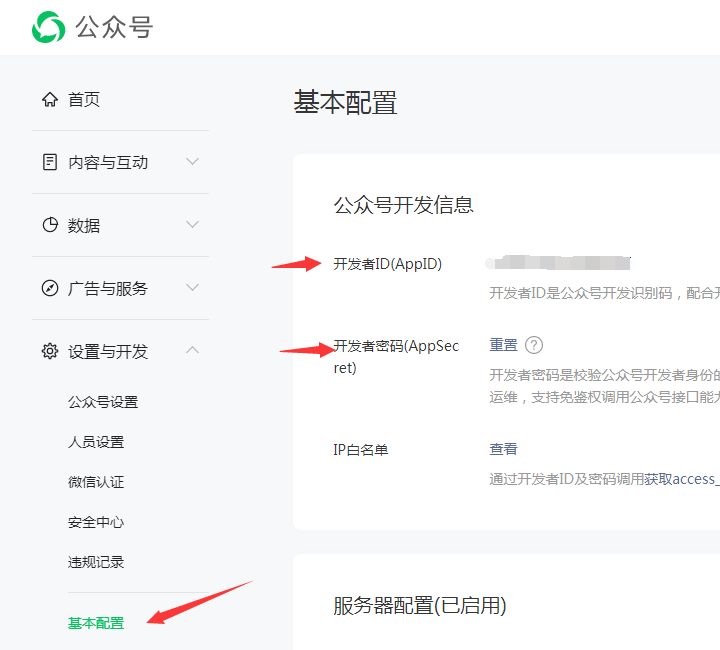Open the 公众号设置 submenu item
Screen dimensions: 720x650
click(x=103, y=402)
